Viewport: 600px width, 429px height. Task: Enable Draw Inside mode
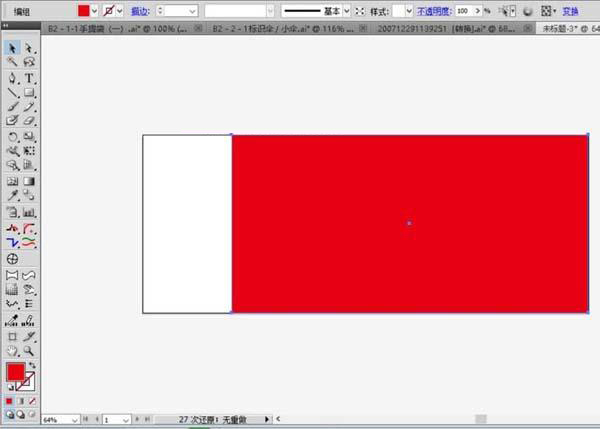[32, 414]
